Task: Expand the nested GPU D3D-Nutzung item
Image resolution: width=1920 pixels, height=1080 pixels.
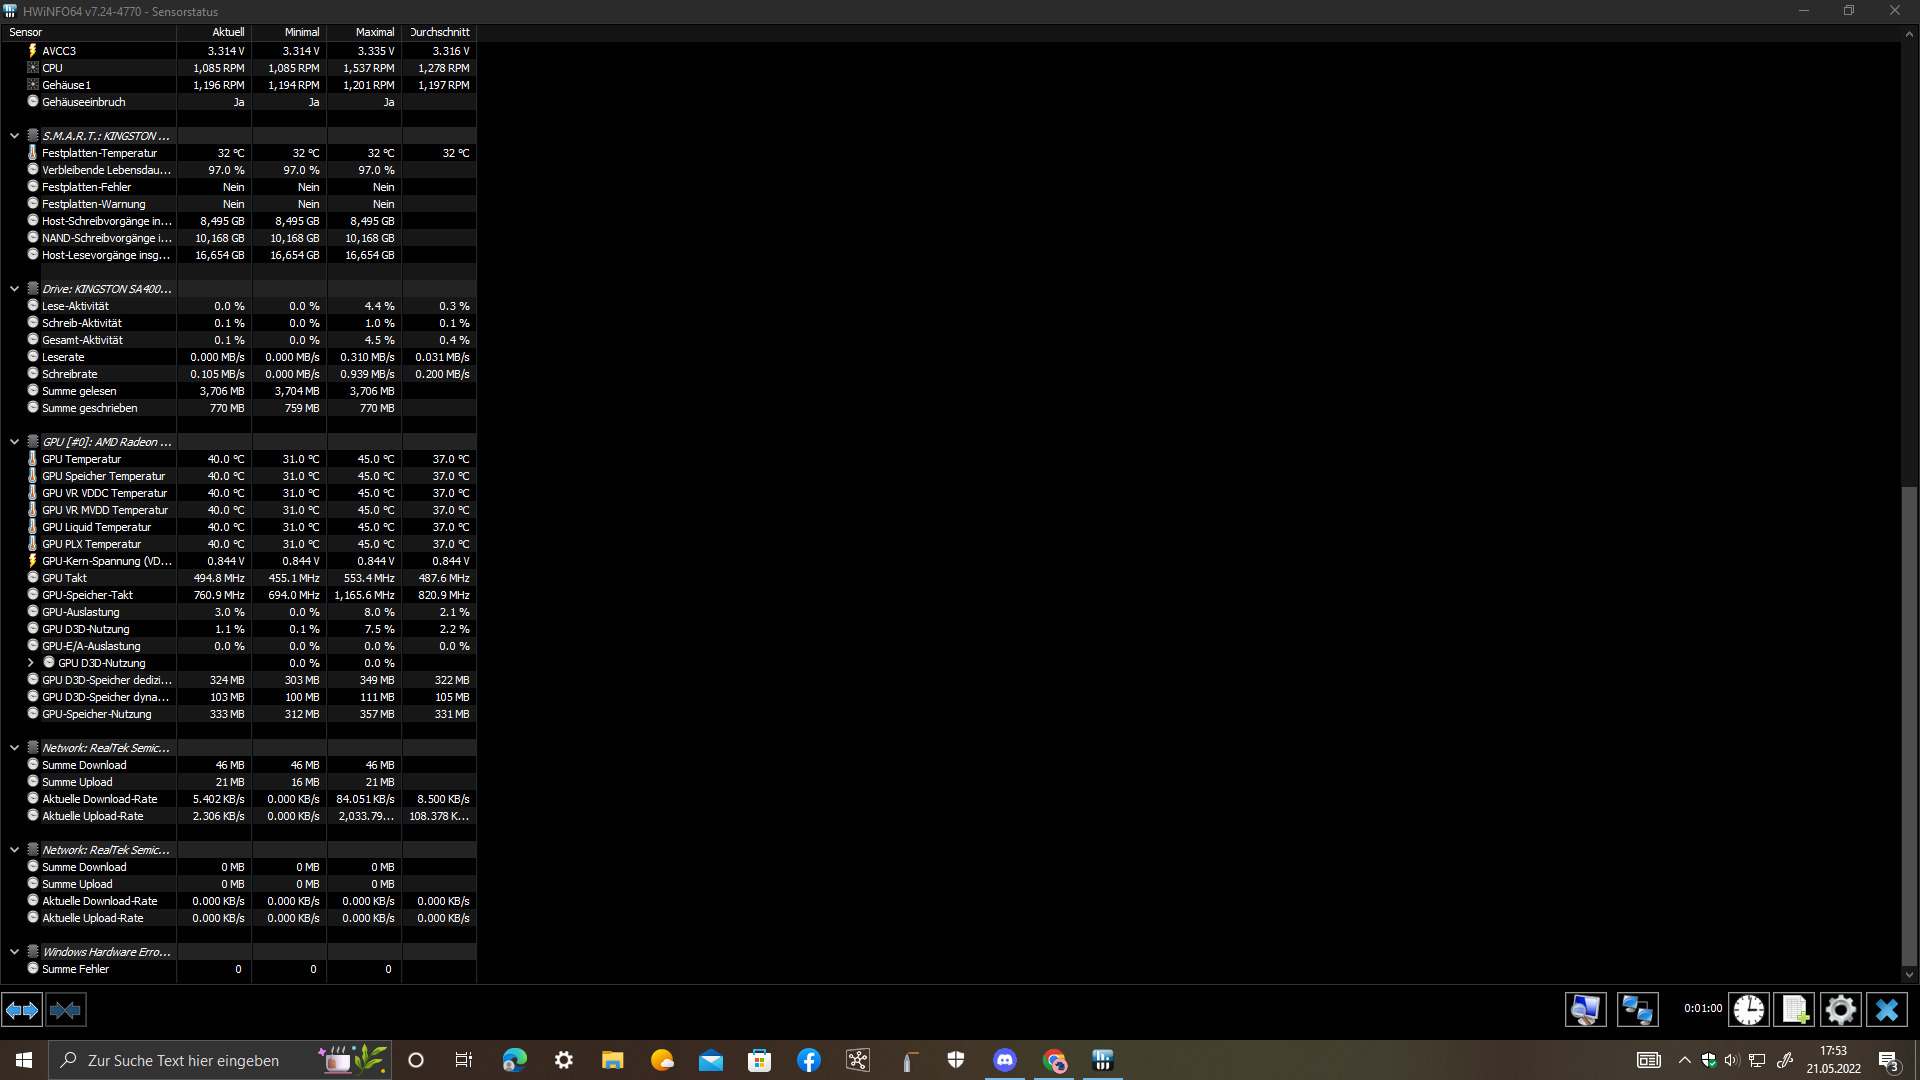Action: 30,663
